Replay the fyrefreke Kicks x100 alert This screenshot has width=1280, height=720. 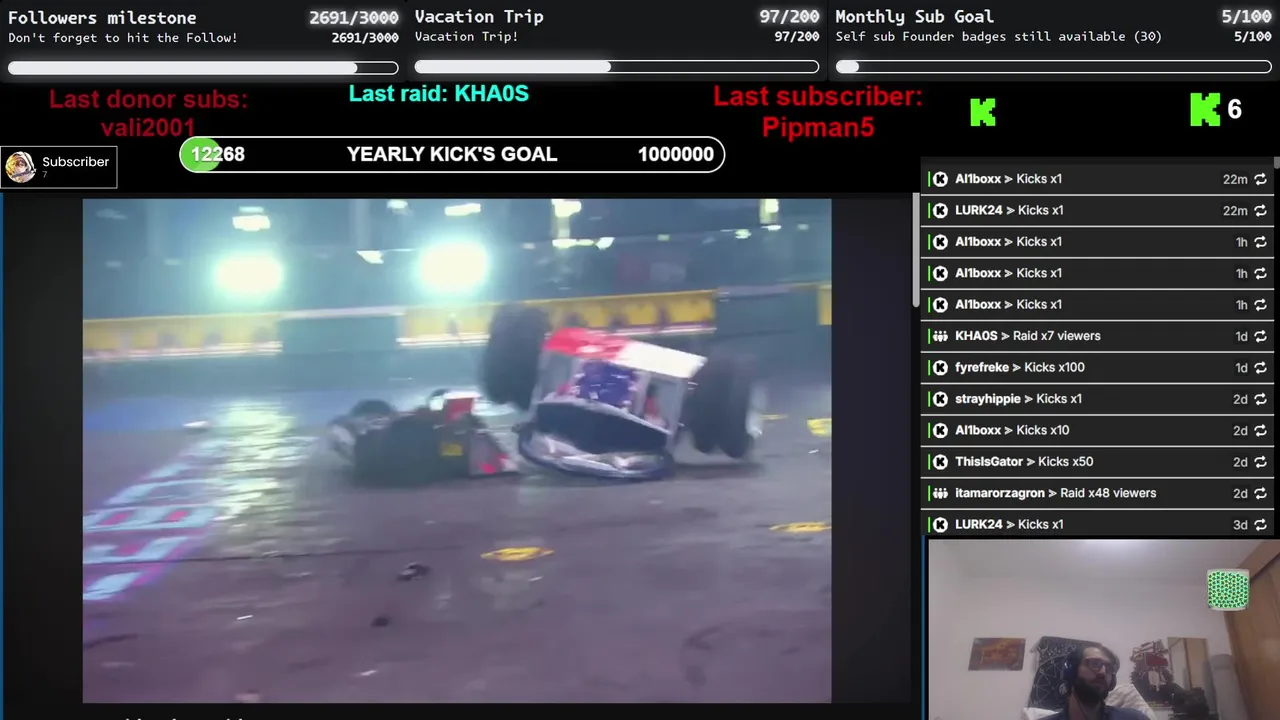[1260, 367]
